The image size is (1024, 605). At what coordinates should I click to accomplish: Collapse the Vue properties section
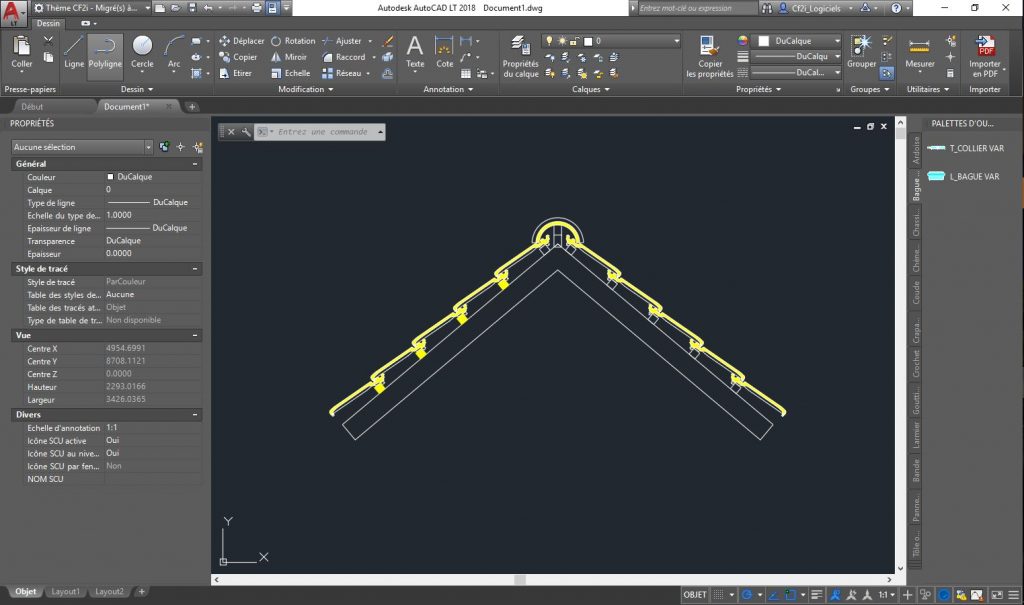[195, 335]
